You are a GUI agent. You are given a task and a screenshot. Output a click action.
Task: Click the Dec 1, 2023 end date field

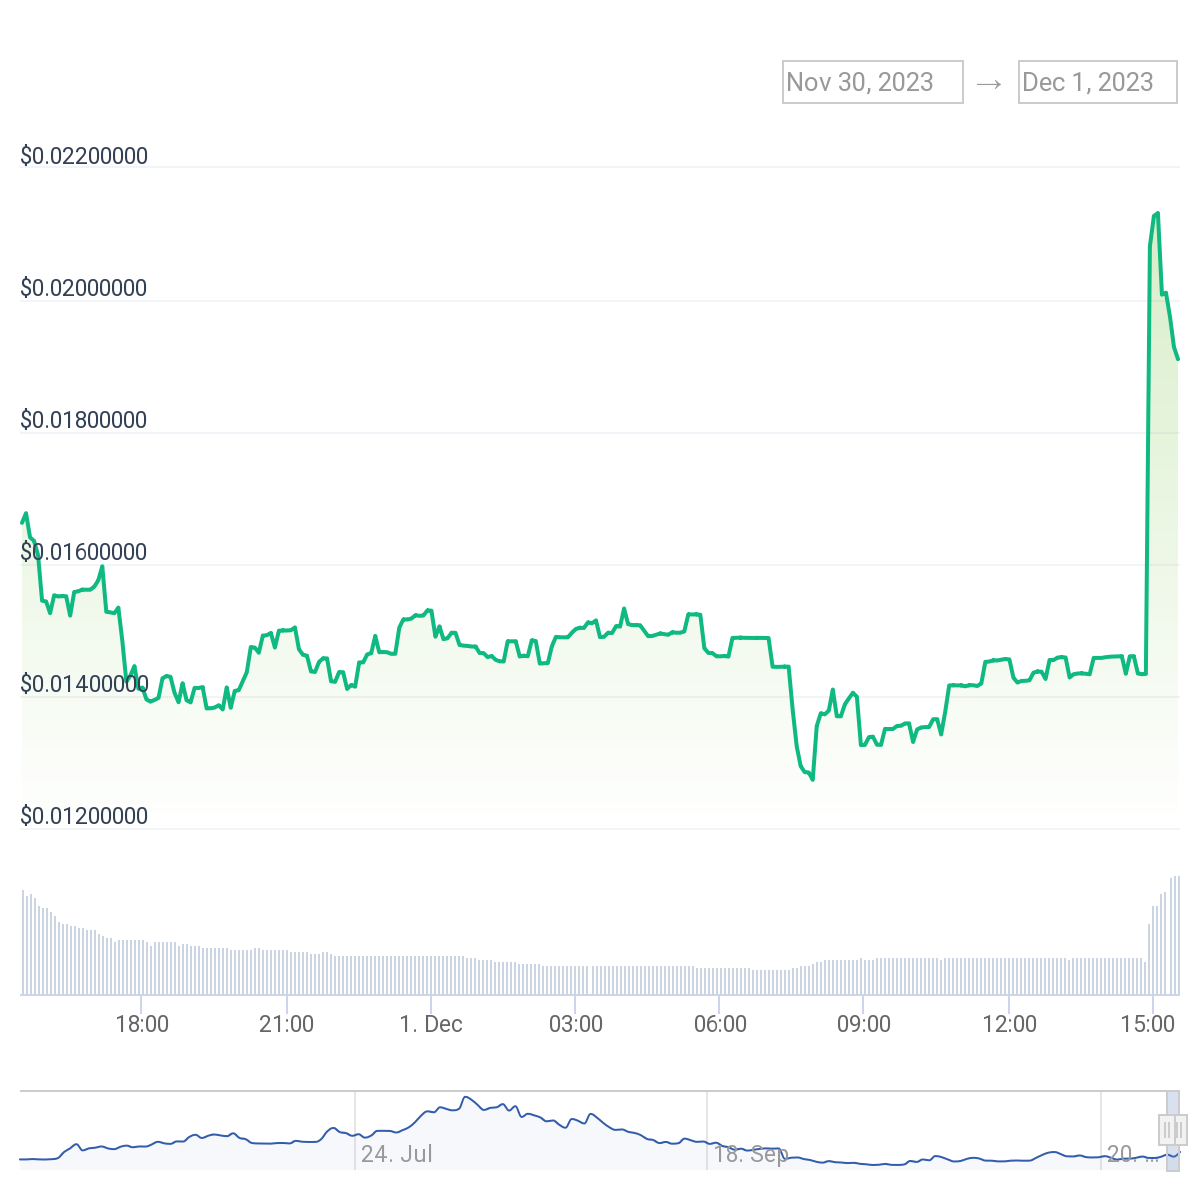coord(1098,82)
